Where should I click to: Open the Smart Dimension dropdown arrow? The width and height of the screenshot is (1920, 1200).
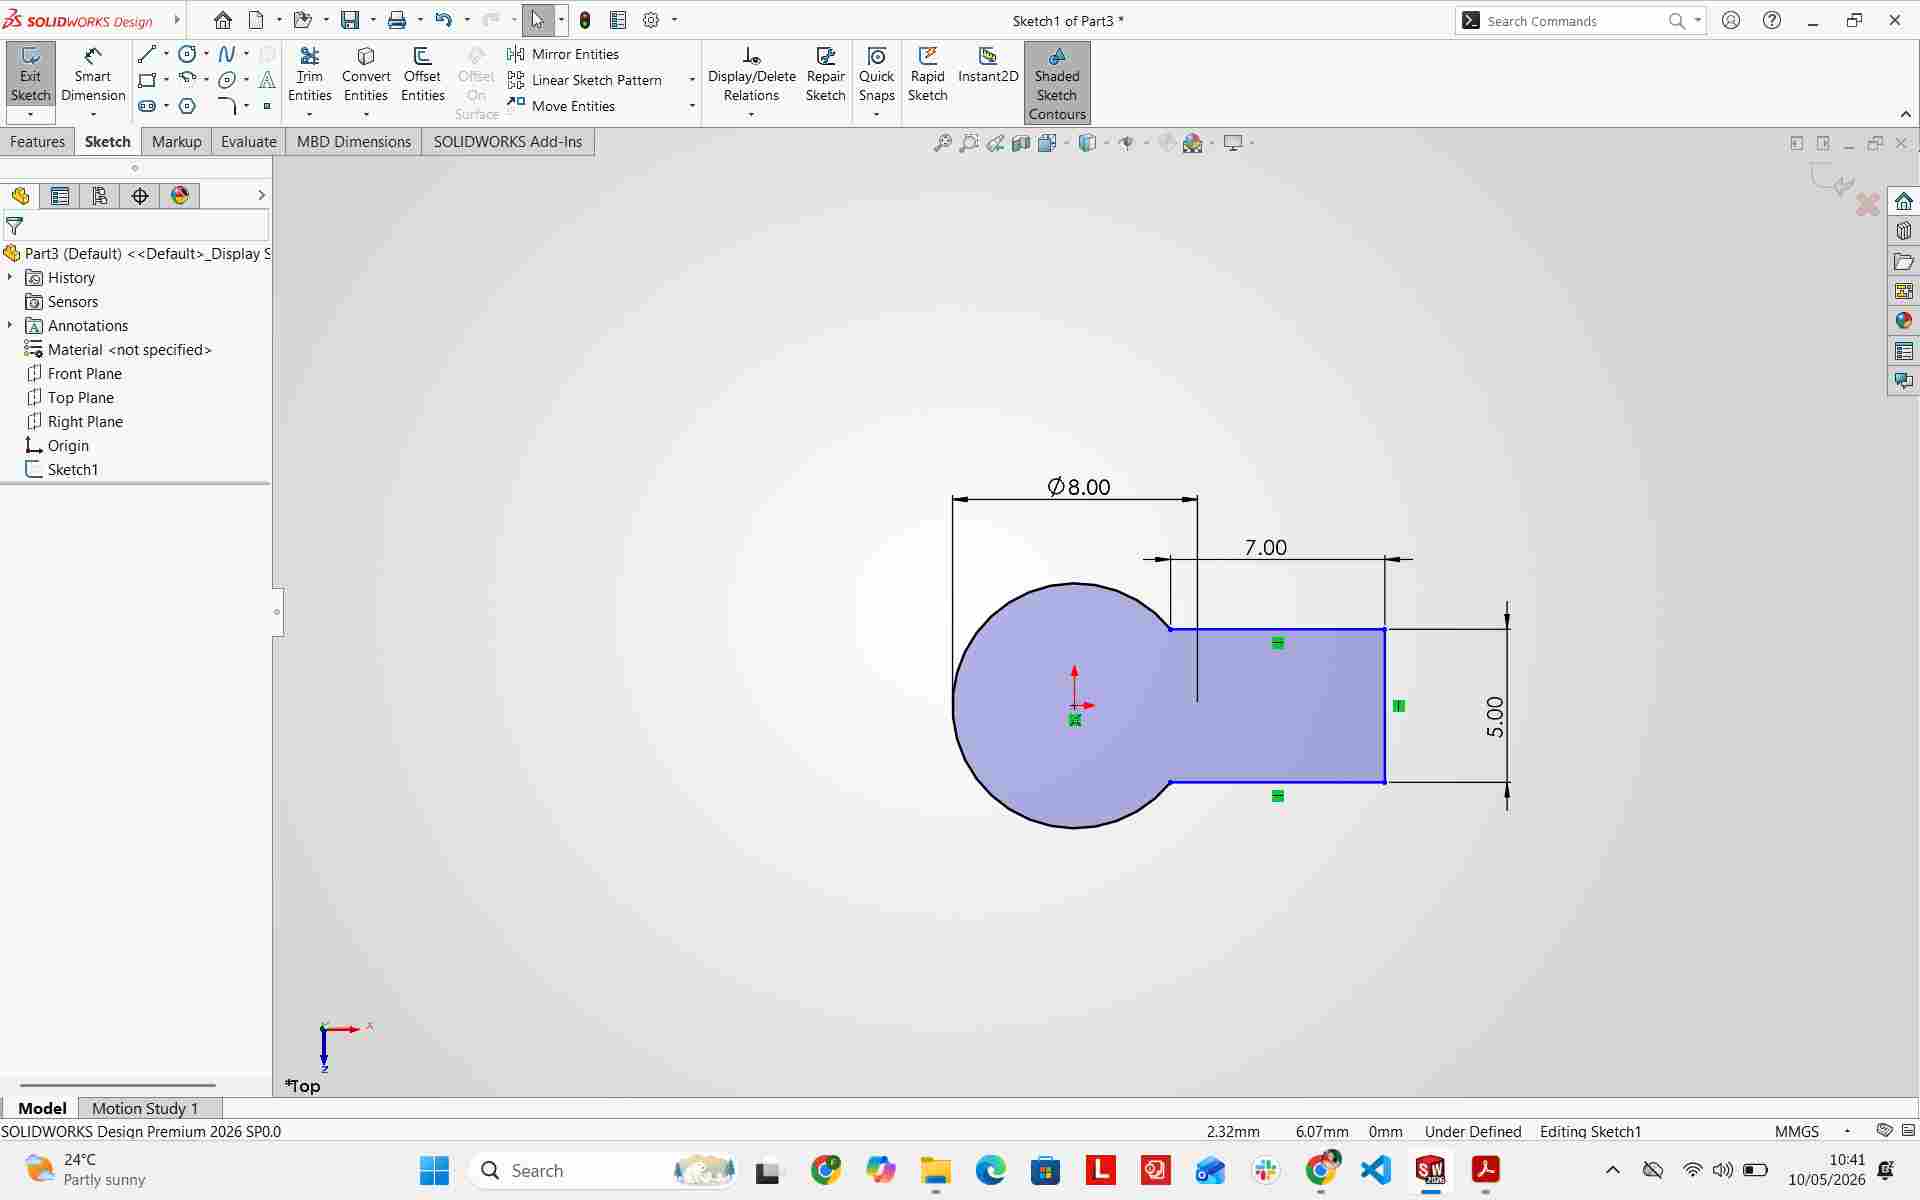point(93,114)
